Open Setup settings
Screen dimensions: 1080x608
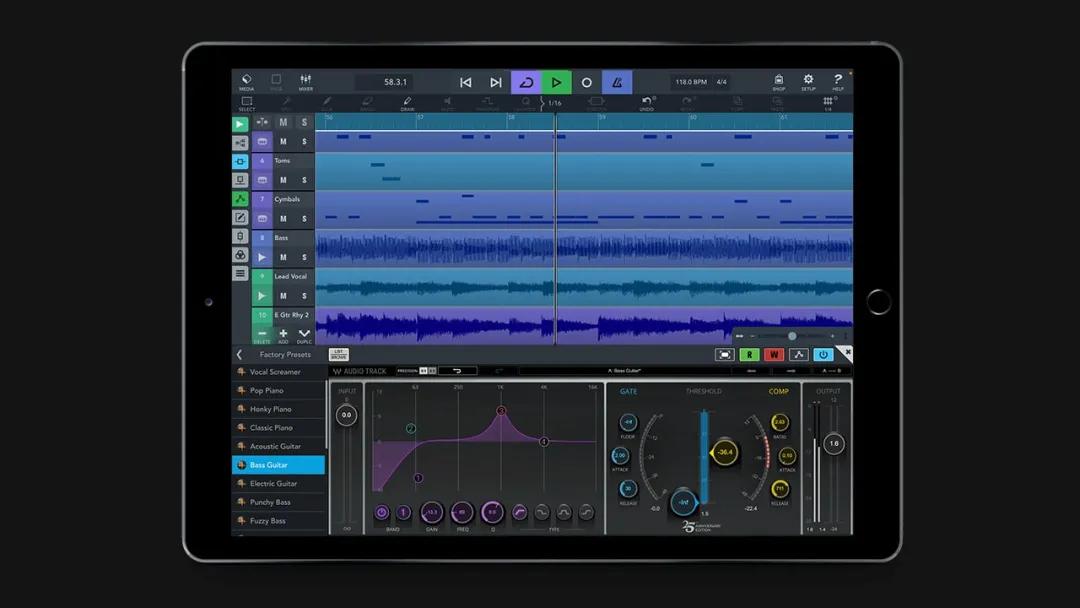808,82
